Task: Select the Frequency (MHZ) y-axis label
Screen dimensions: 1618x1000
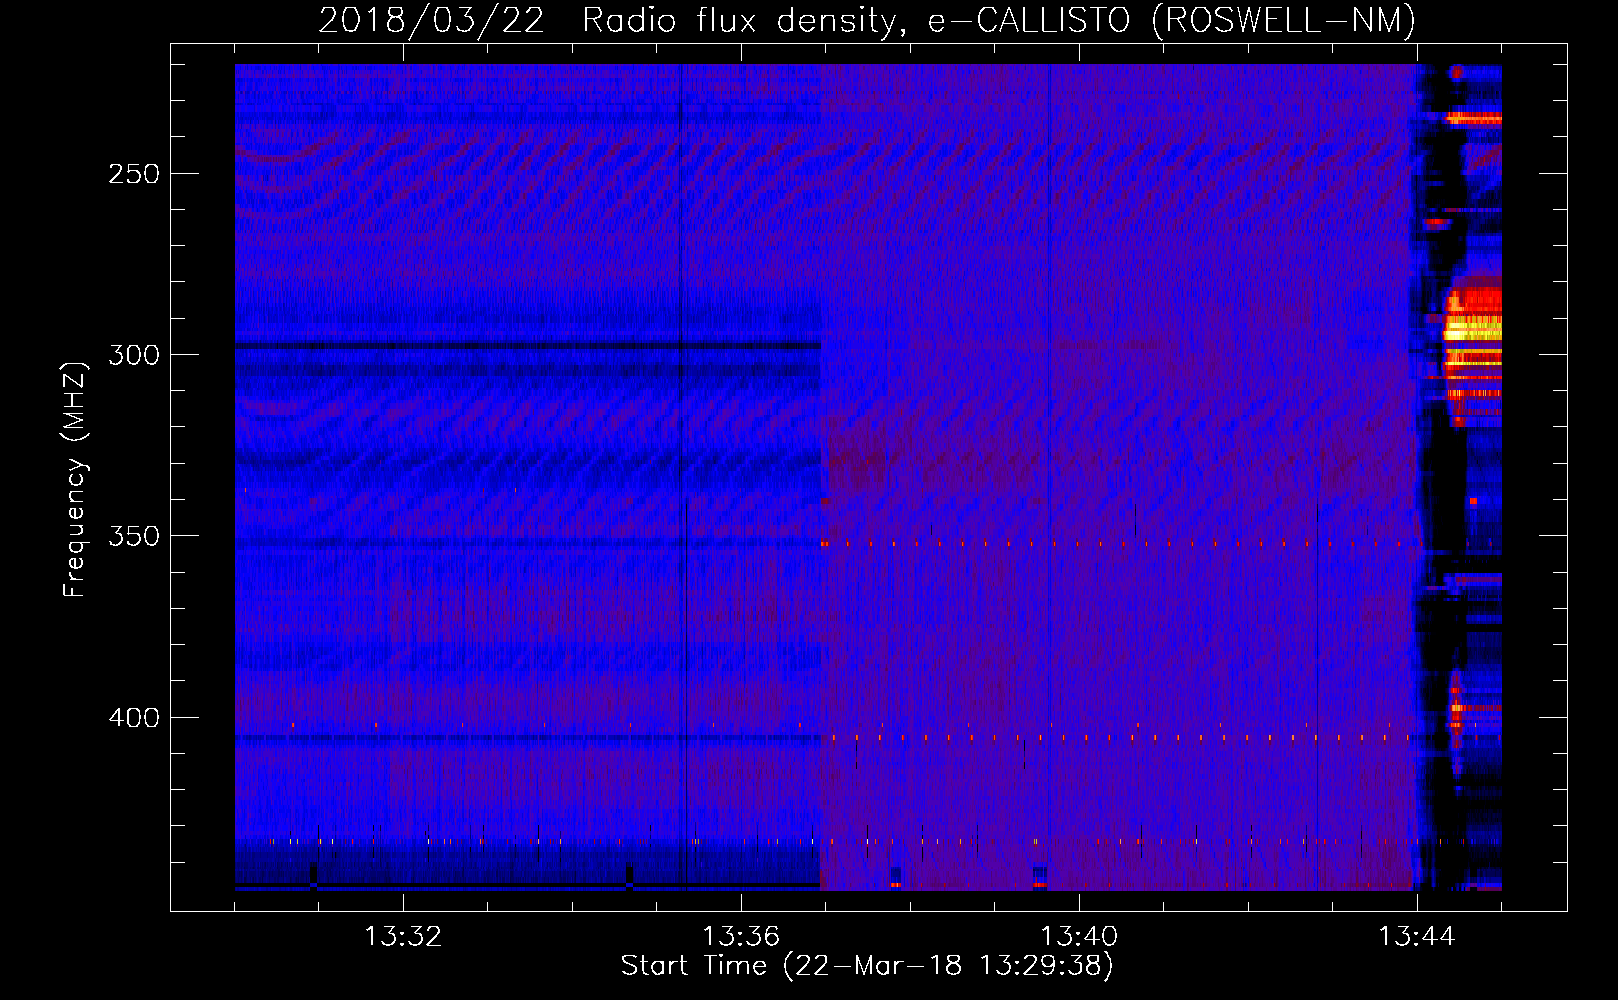Action: point(75,480)
